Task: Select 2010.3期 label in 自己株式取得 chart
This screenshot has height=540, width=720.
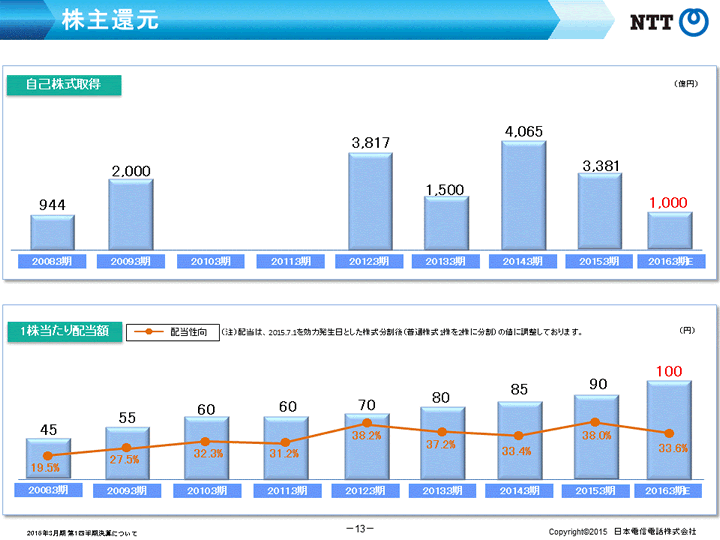Action: click(211, 261)
